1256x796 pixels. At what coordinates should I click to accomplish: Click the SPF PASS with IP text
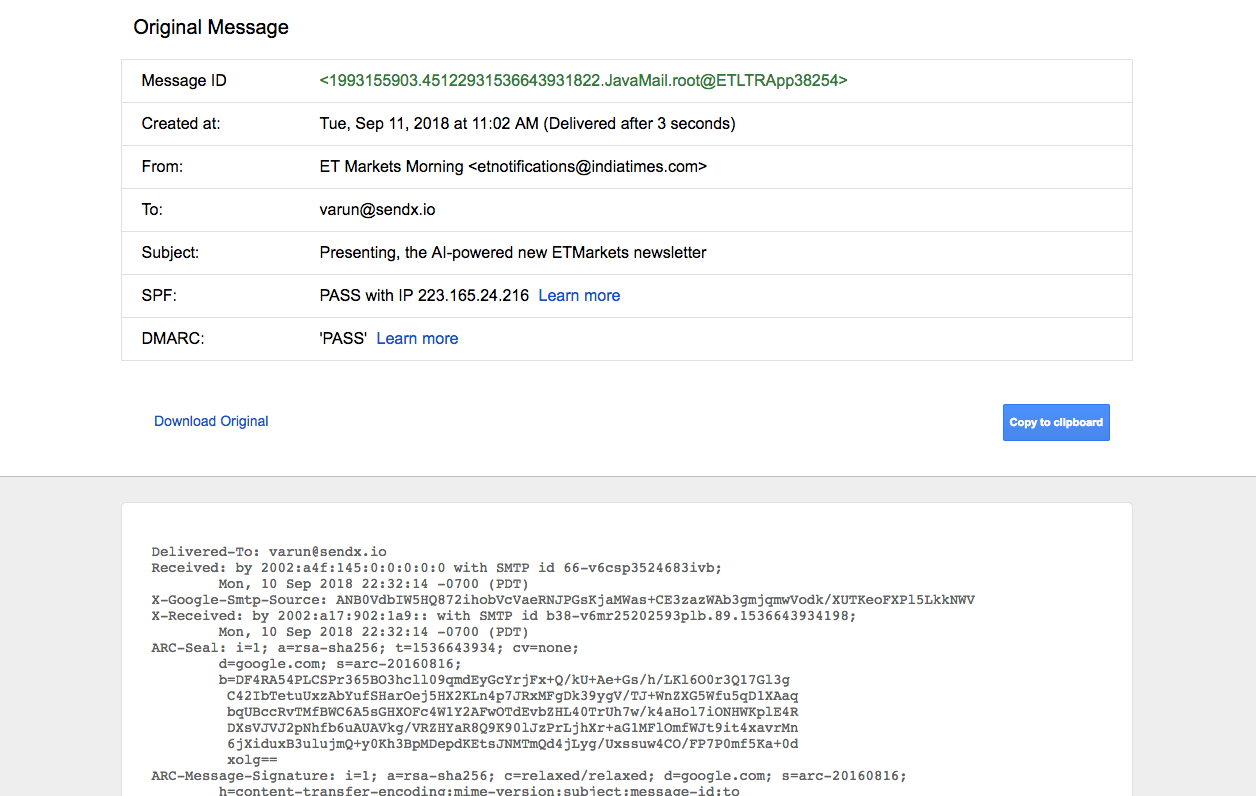(x=424, y=296)
